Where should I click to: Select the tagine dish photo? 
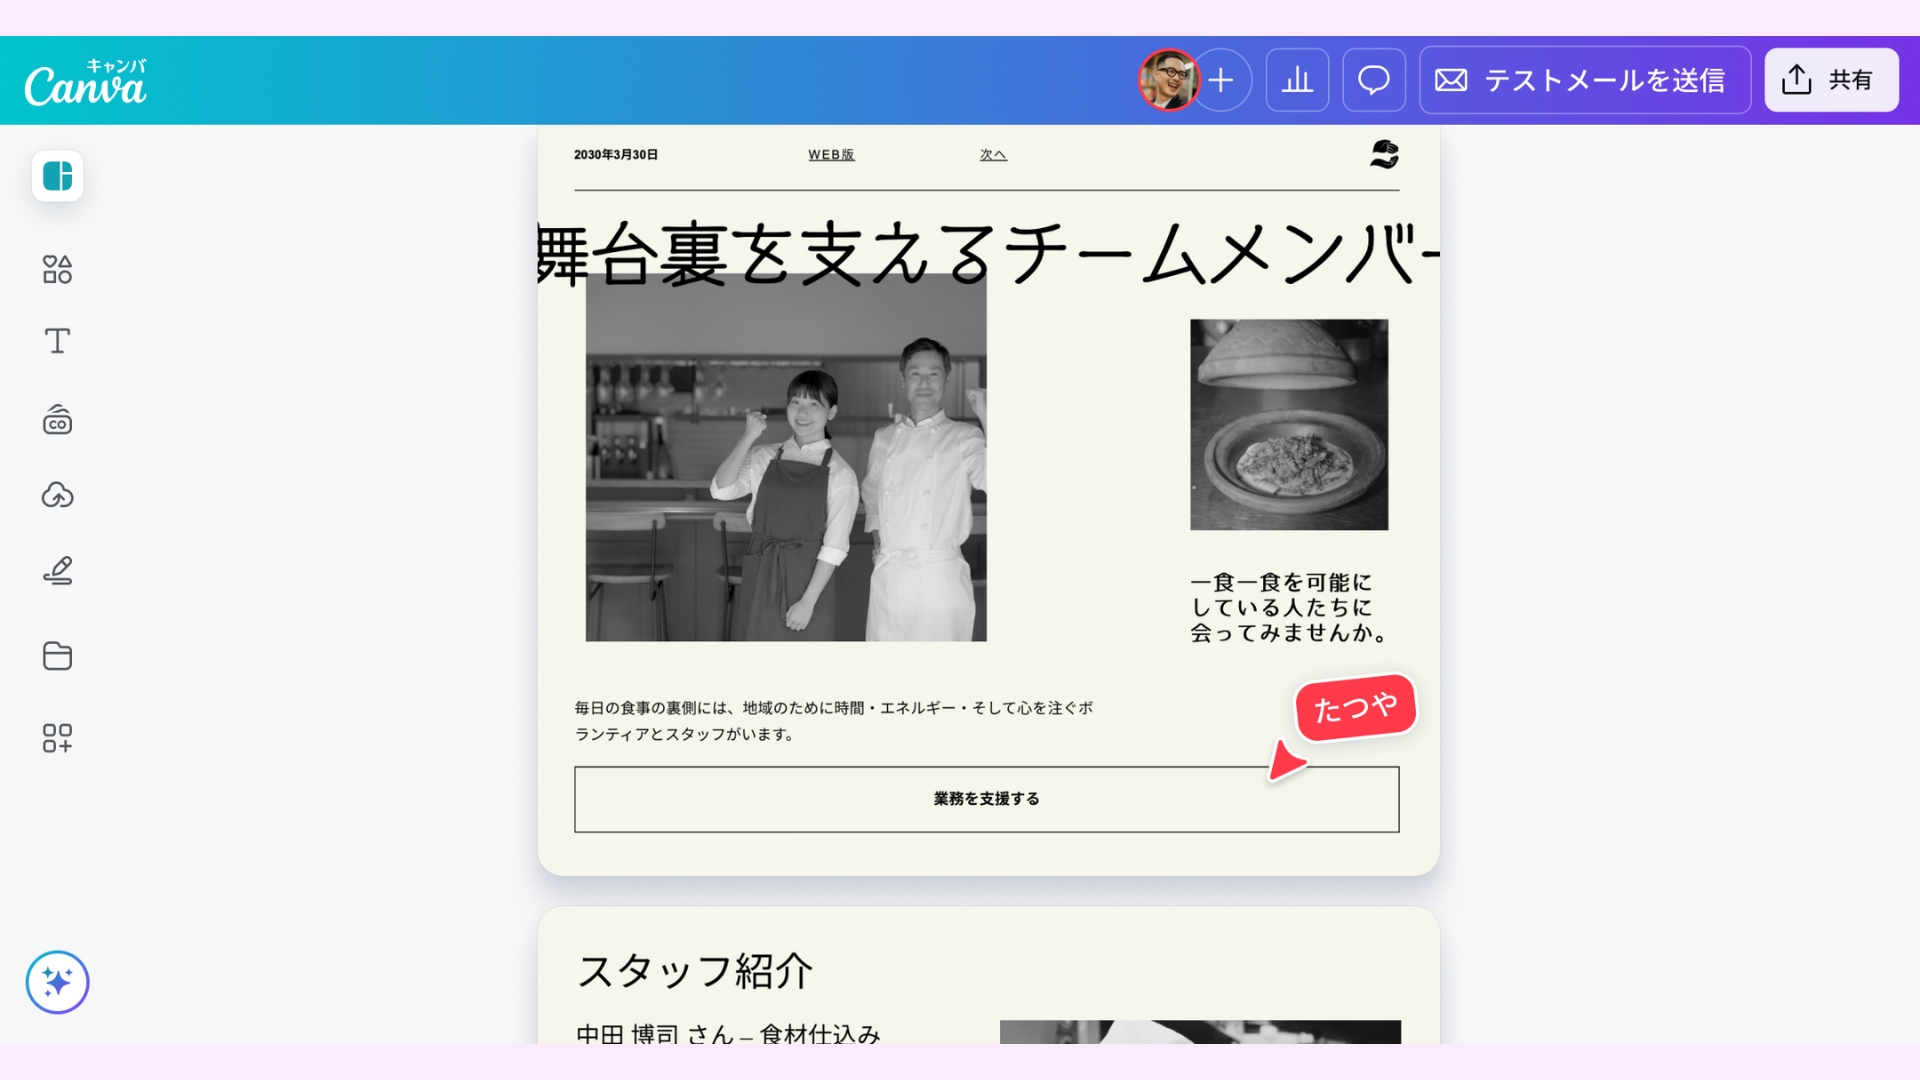[x=1289, y=424]
